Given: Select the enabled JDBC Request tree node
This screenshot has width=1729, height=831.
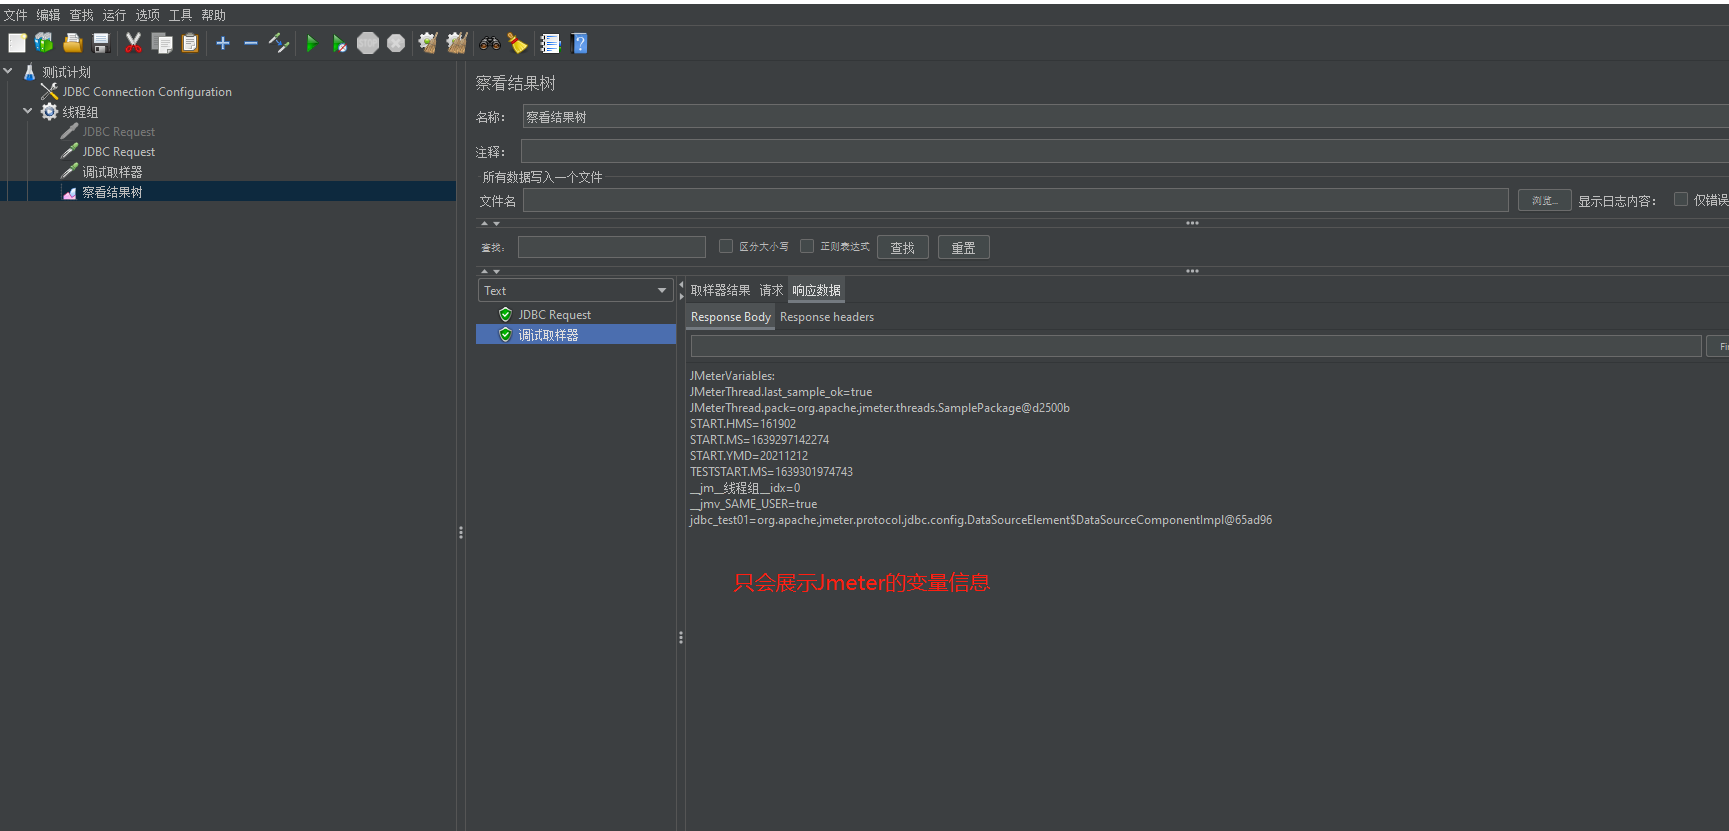Looking at the screenshot, I should (118, 152).
